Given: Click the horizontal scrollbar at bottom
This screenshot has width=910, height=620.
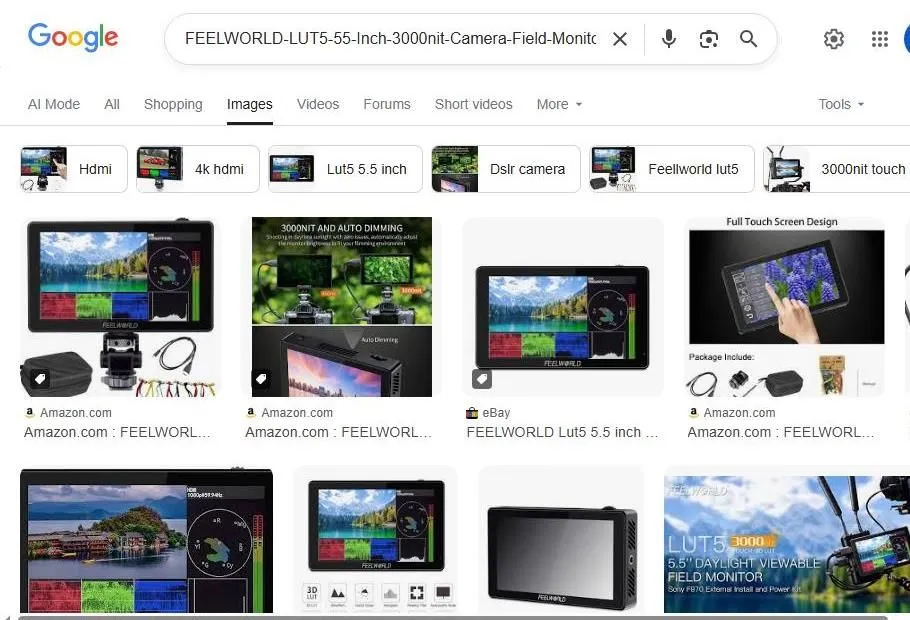Looking at the screenshot, I should pyautogui.click(x=453, y=617).
